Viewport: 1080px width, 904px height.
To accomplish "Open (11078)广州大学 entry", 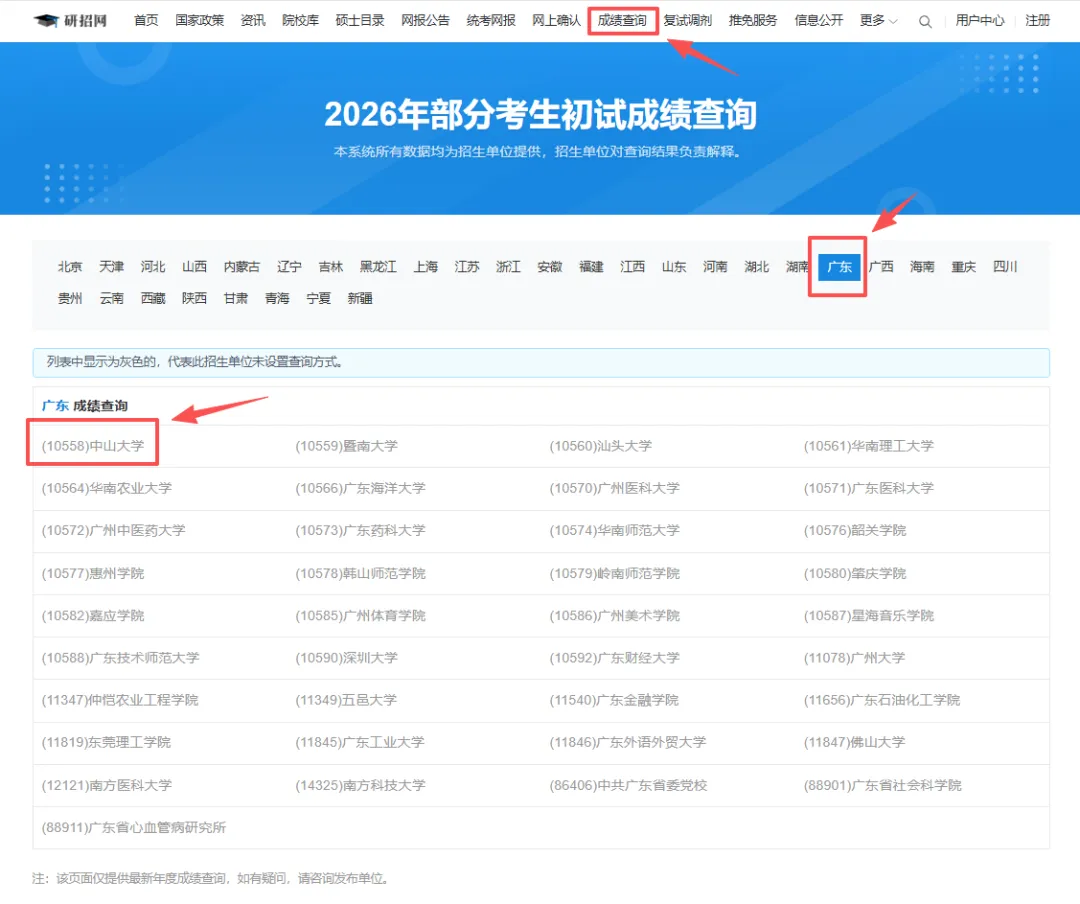I will [x=854, y=658].
